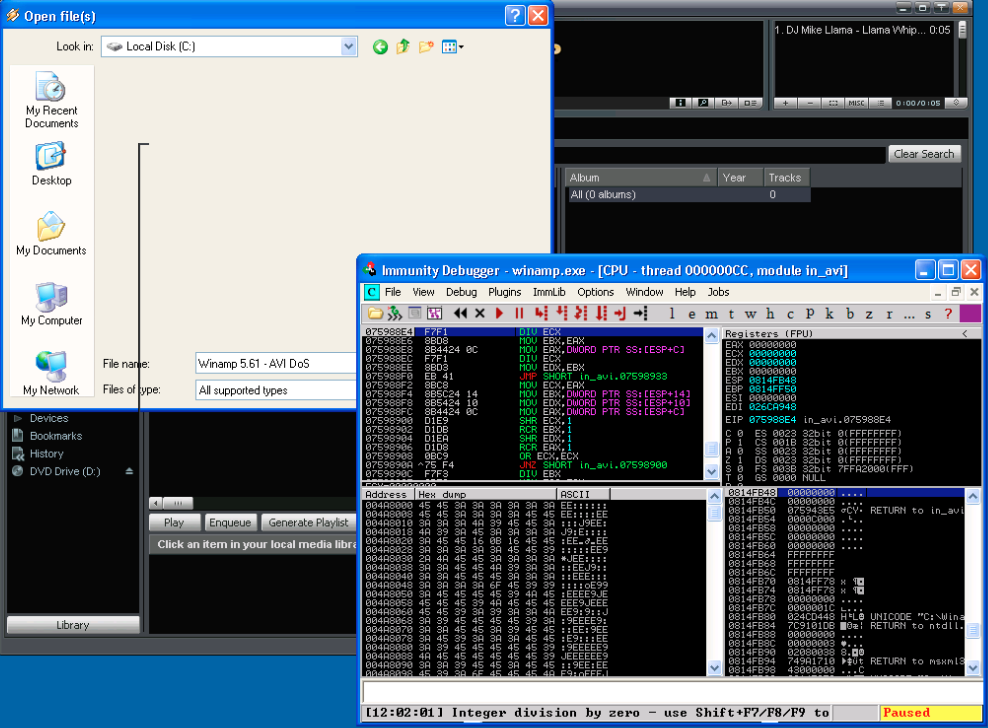This screenshot has width=988, height=728.
Task: Select My Documents in the places bar
Action: coord(52,234)
